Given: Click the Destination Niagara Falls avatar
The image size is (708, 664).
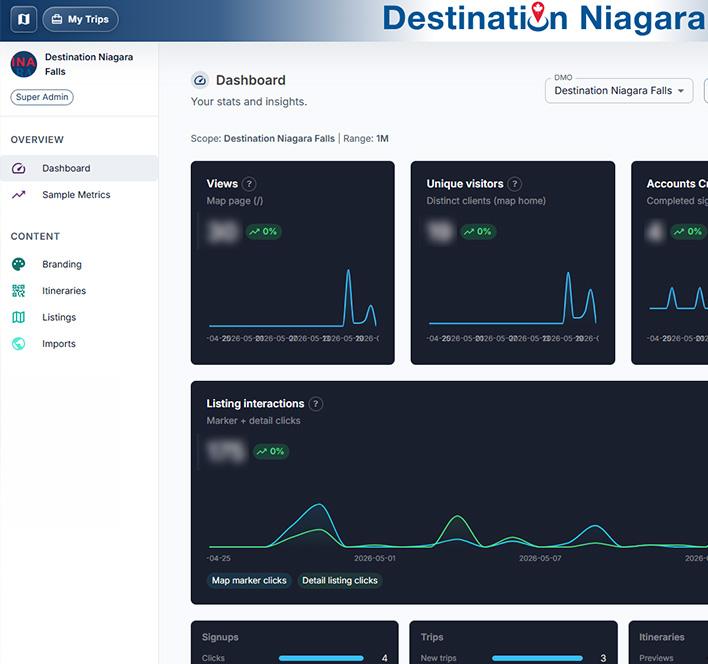Looking at the screenshot, I should pyautogui.click(x=23, y=64).
